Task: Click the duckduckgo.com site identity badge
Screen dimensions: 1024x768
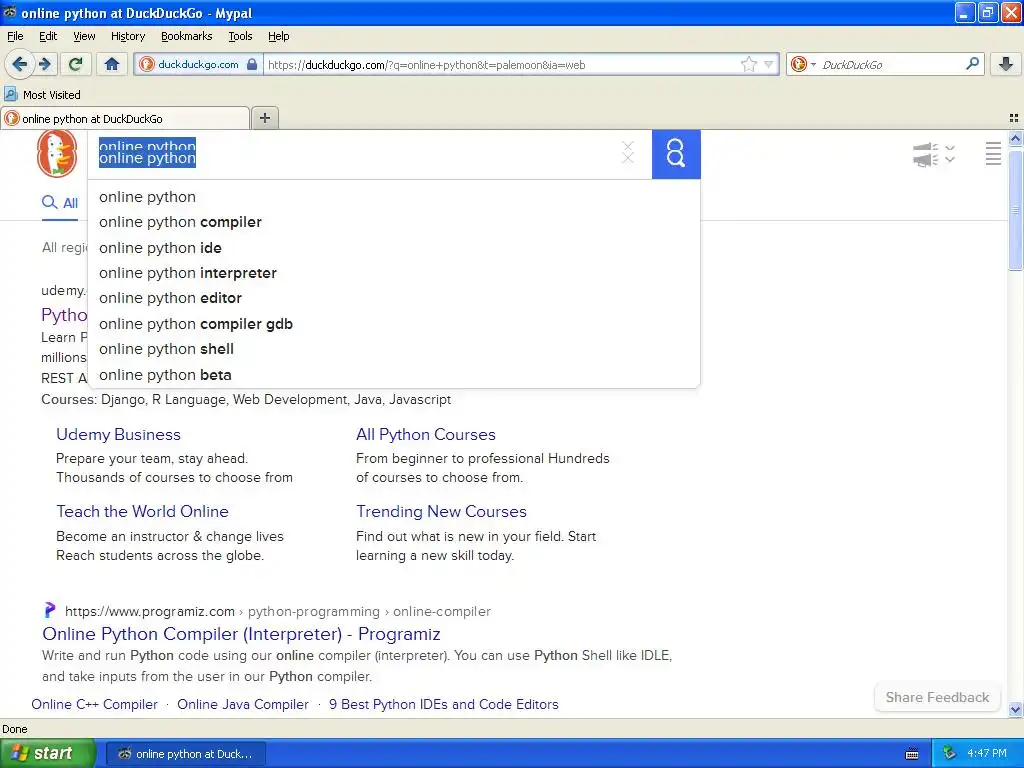Action: 199,64
